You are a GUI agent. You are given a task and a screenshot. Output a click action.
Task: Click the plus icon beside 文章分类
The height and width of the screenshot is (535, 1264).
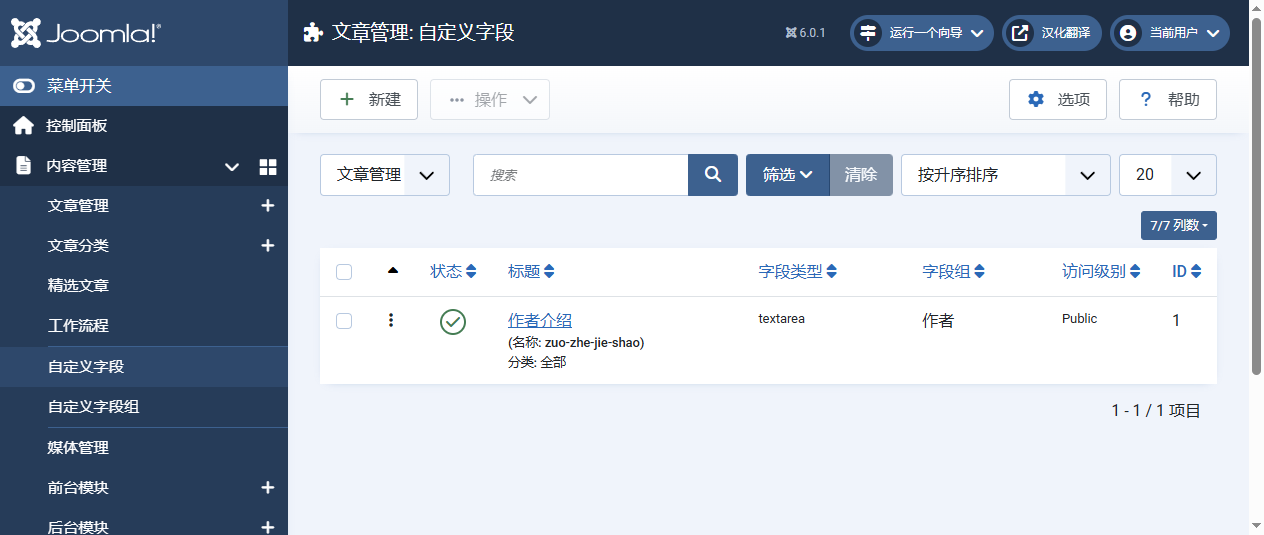[x=268, y=246]
